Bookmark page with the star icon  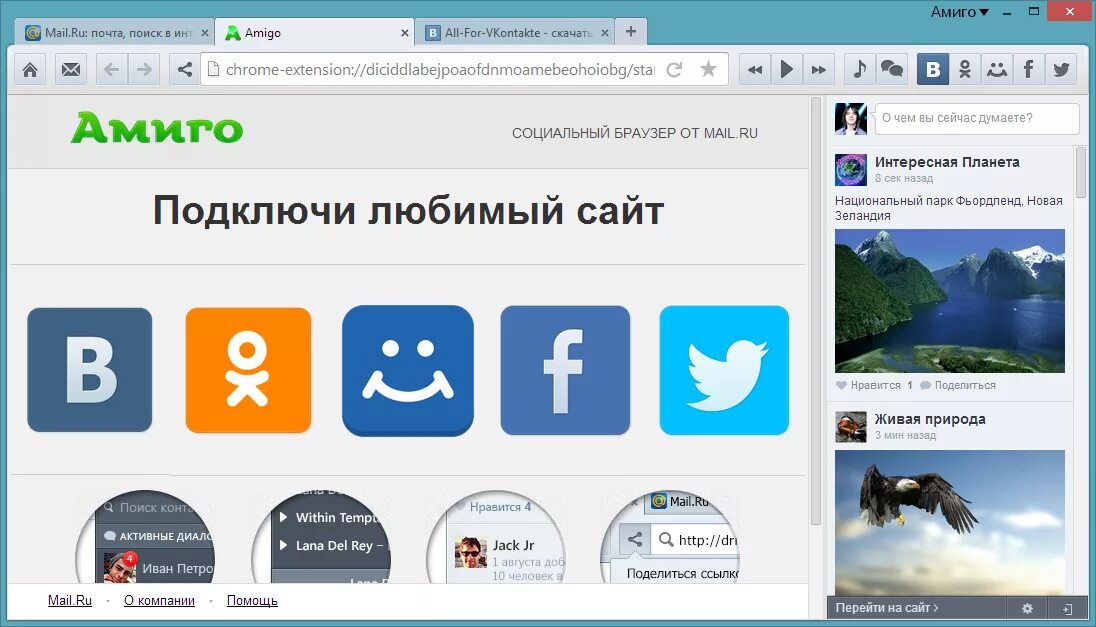[709, 69]
